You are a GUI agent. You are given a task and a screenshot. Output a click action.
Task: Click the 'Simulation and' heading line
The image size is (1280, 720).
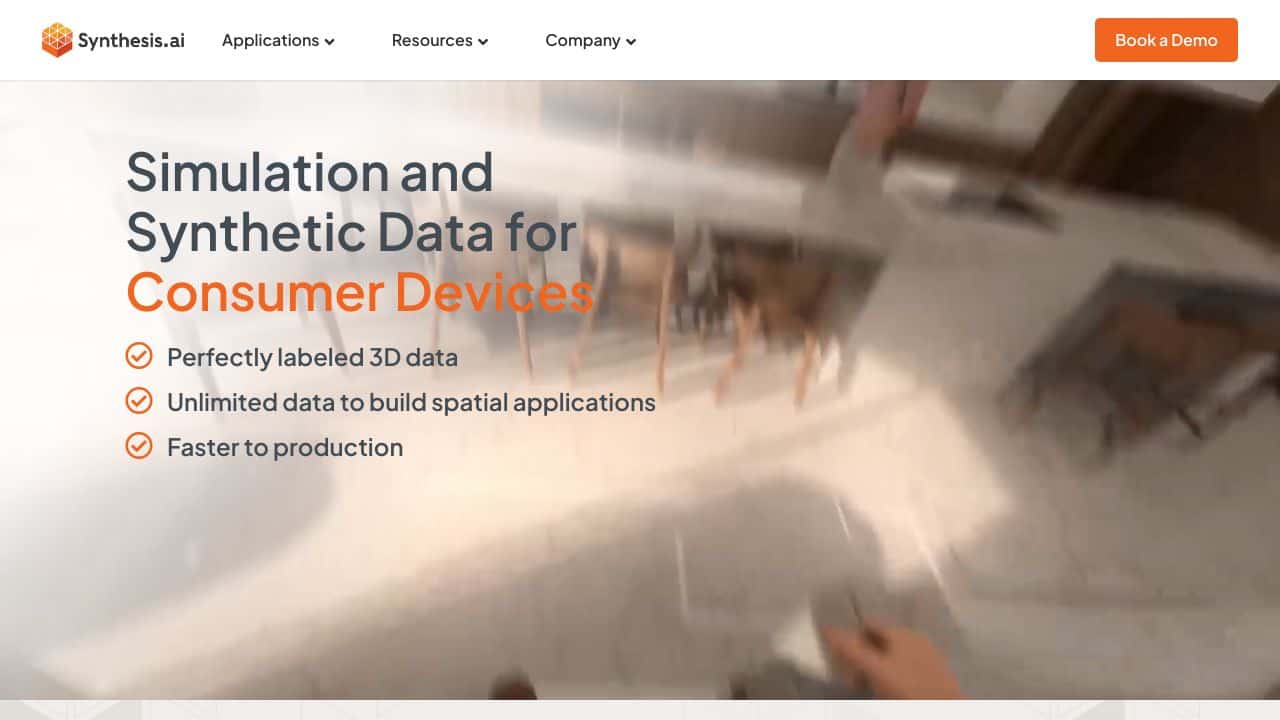[310, 172]
